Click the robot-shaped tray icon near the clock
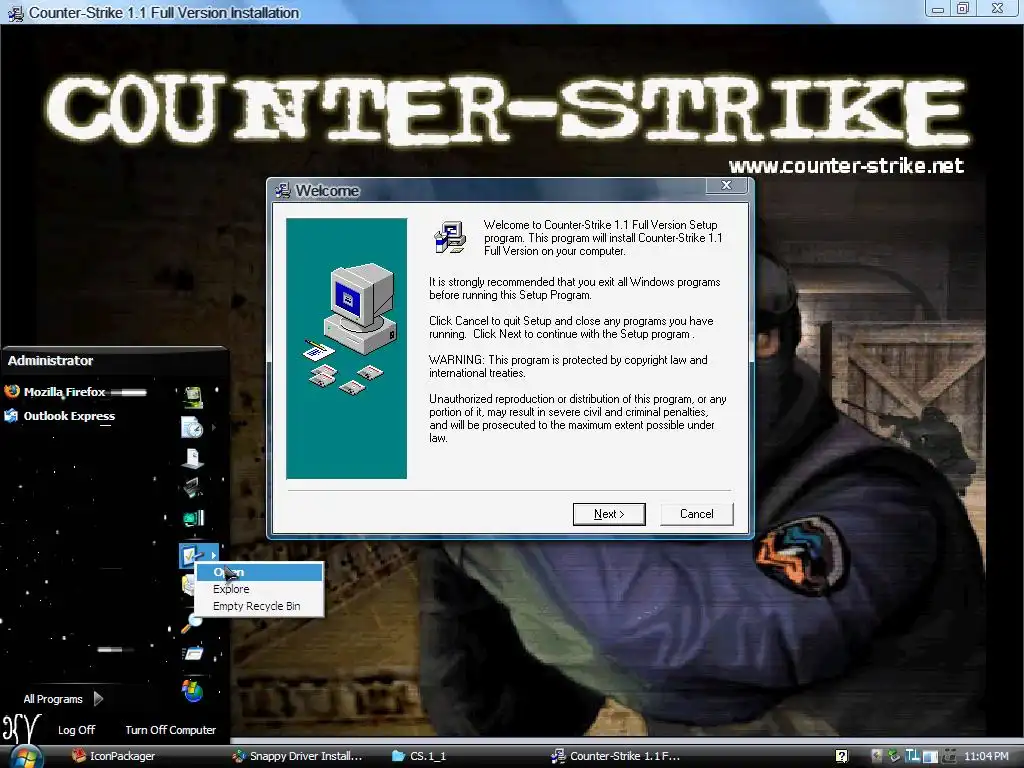This screenshot has height=768, width=1024. (x=948, y=756)
